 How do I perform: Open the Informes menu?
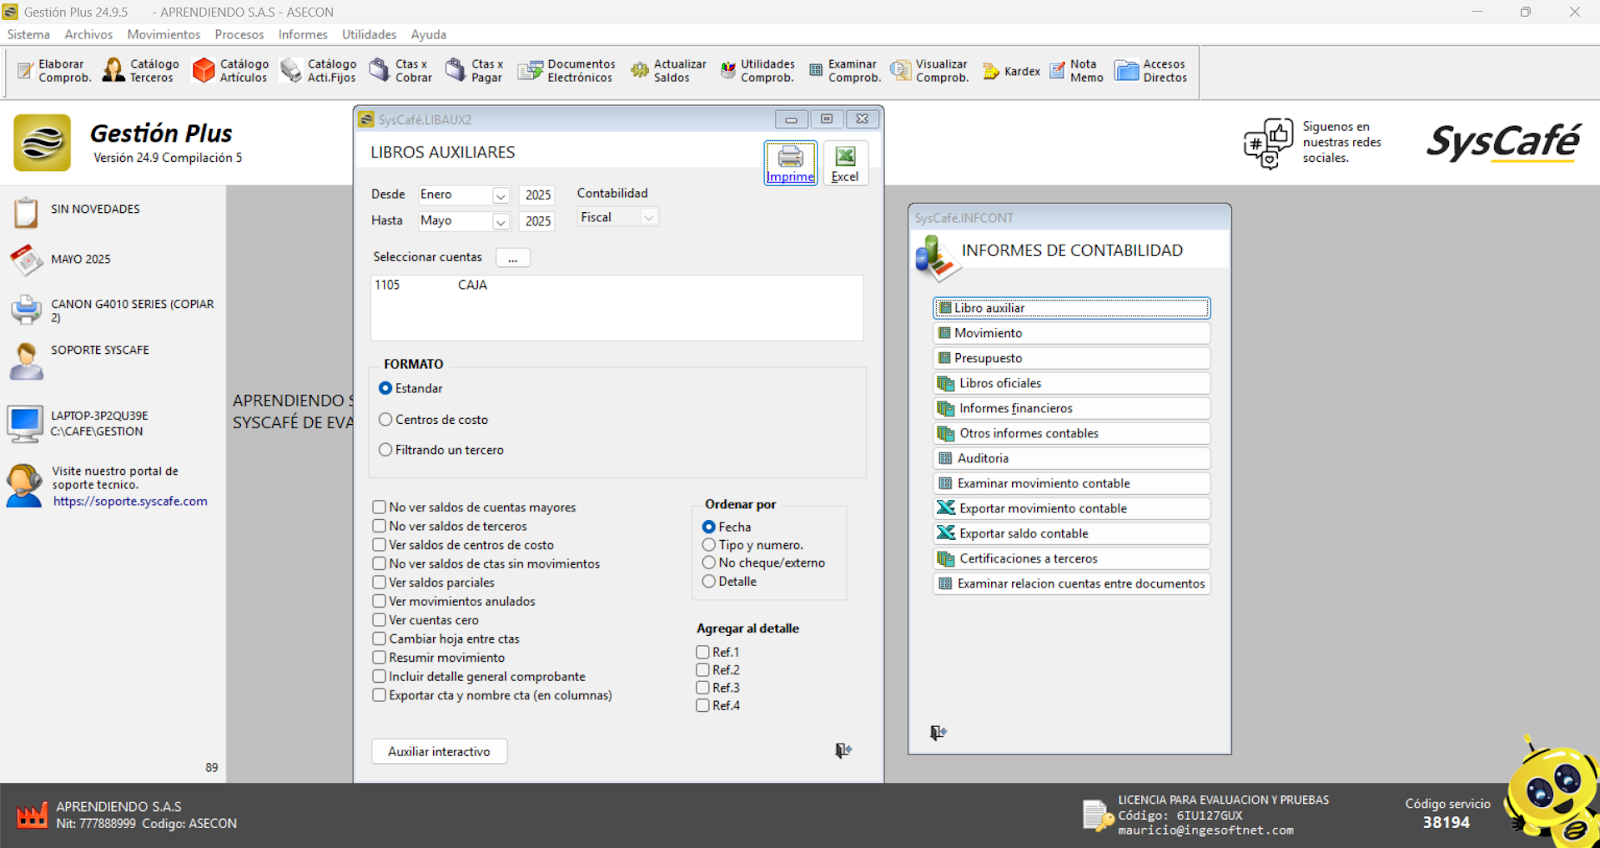(x=302, y=34)
